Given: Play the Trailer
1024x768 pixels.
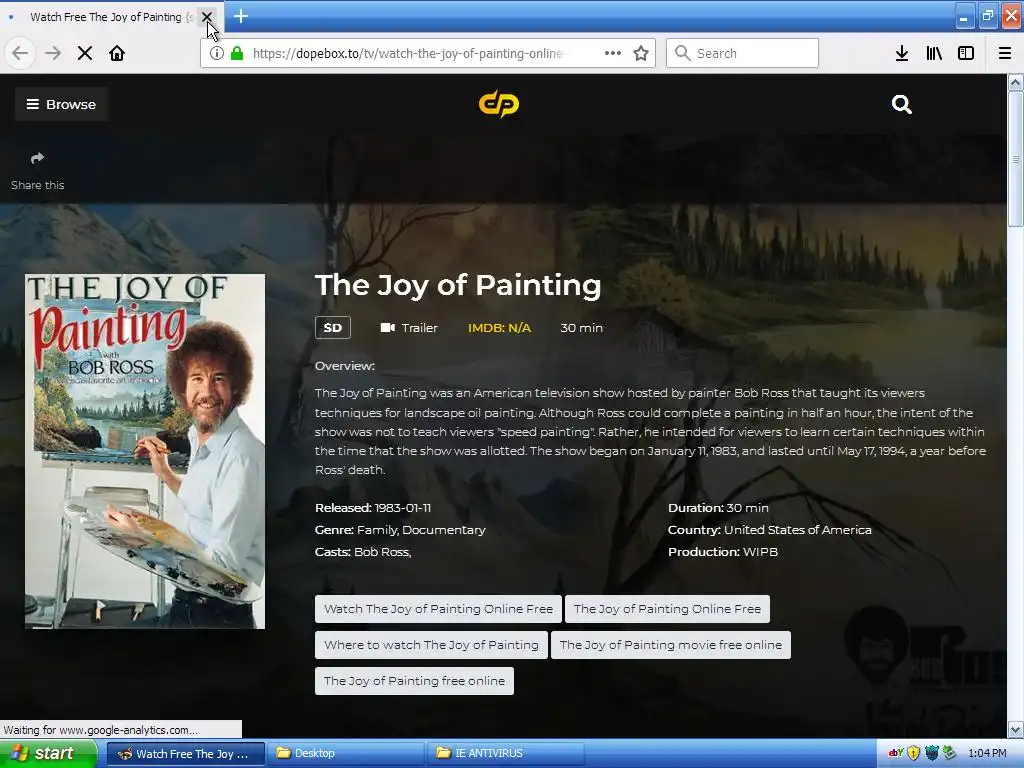Looking at the screenshot, I should 409,328.
